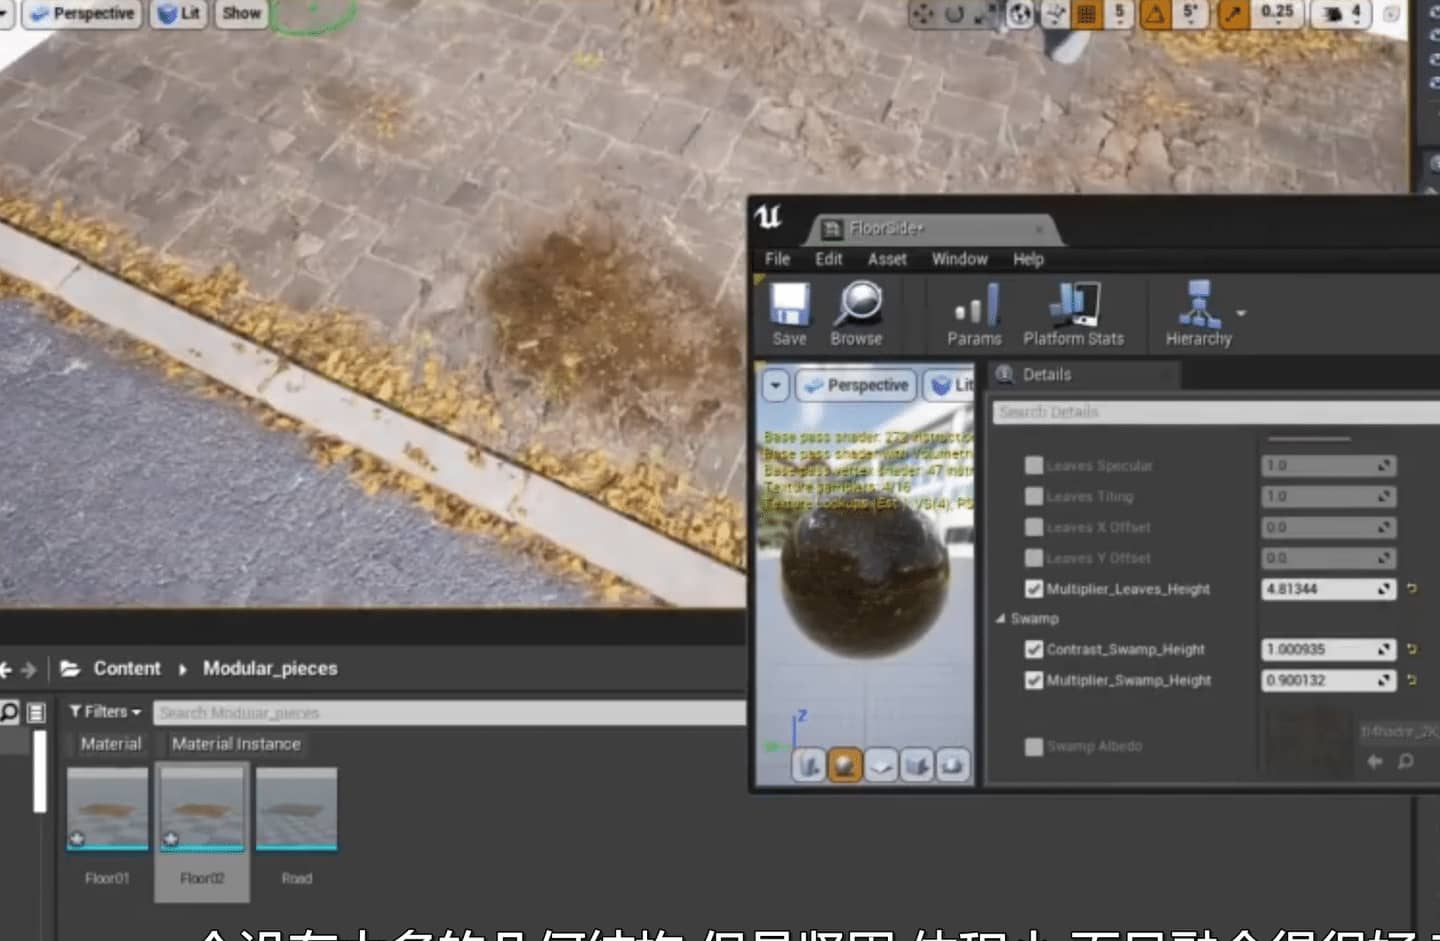Switch to the FloorSide material editor tab
The height and width of the screenshot is (941, 1440).
click(x=932, y=229)
